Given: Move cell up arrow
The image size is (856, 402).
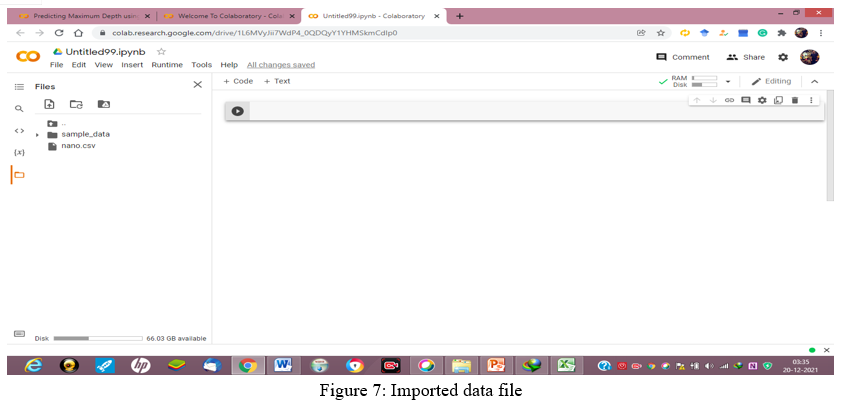Looking at the screenshot, I should coord(697,100).
